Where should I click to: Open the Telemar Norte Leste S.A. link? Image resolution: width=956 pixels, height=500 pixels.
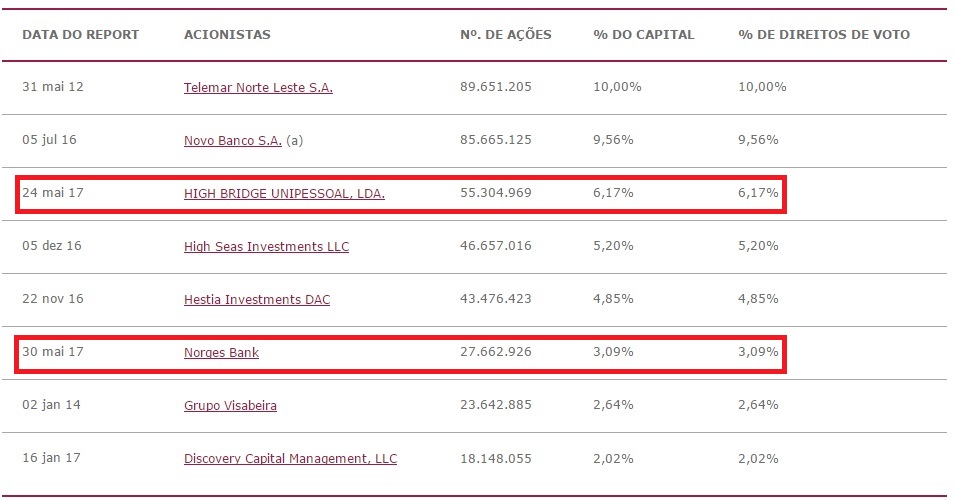pos(258,87)
